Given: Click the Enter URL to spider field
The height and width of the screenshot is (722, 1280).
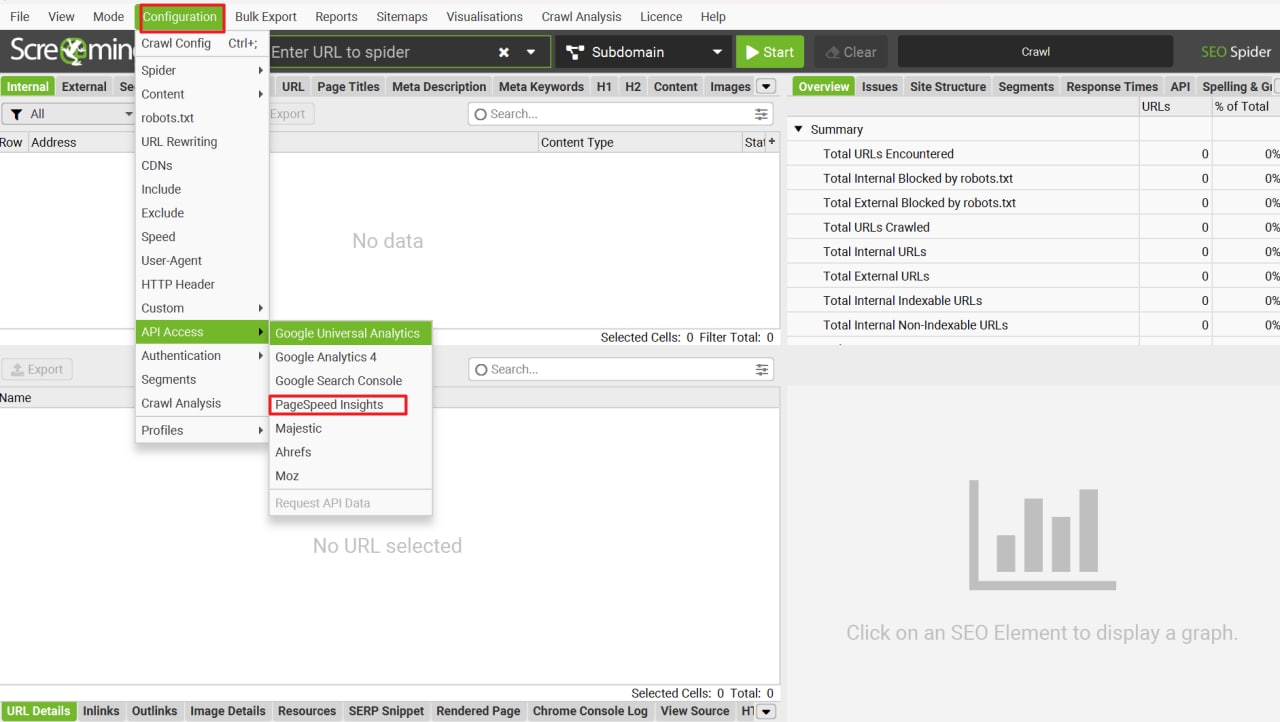Looking at the screenshot, I should pyautogui.click(x=380, y=52).
